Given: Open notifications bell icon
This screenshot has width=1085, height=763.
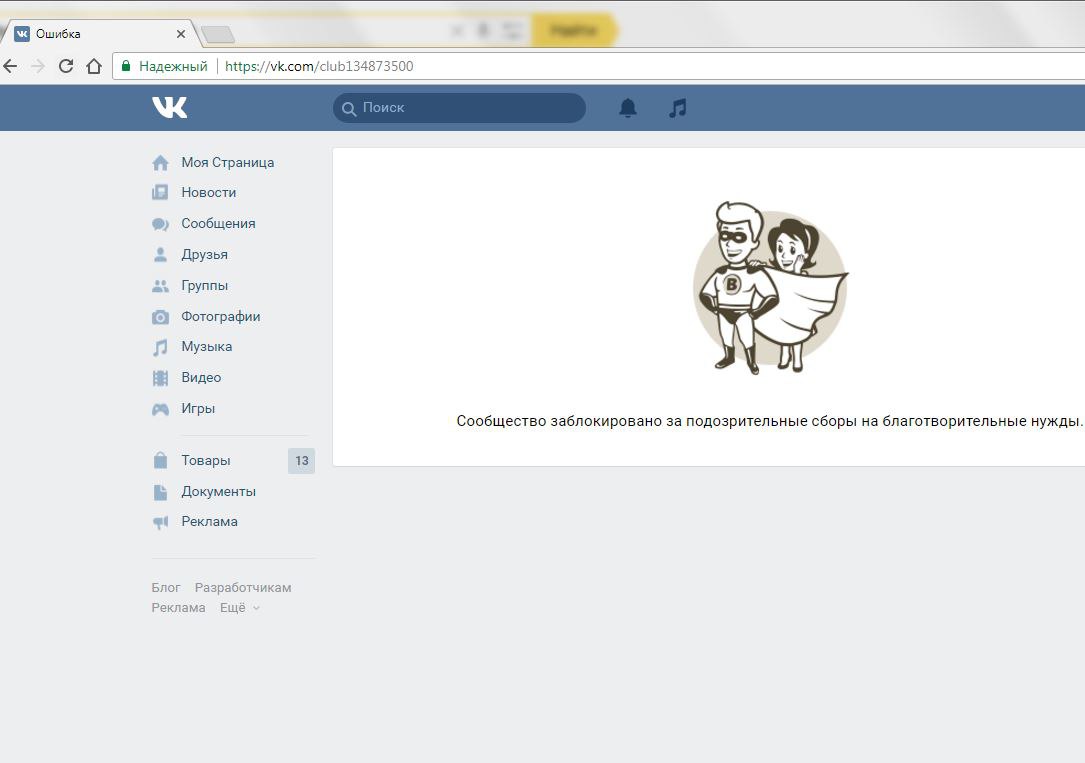Looking at the screenshot, I should [628, 108].
